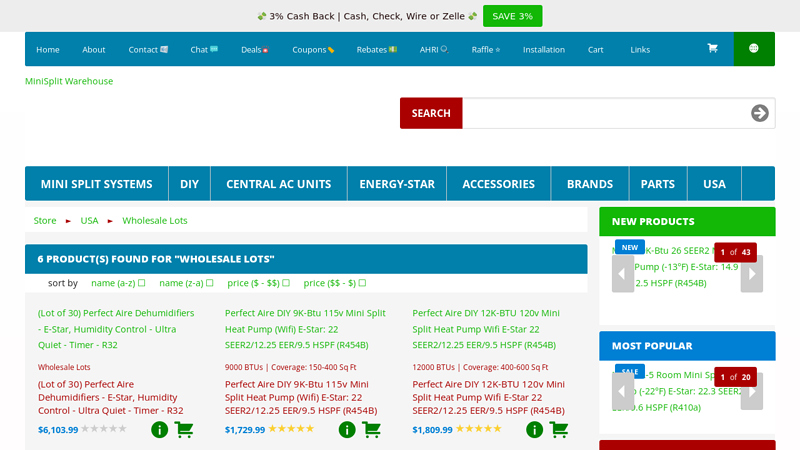The image size is (800, 450).
Task: Show info for the dehumidifier lot
Action: pyautogui.click(x=160, y=430)
